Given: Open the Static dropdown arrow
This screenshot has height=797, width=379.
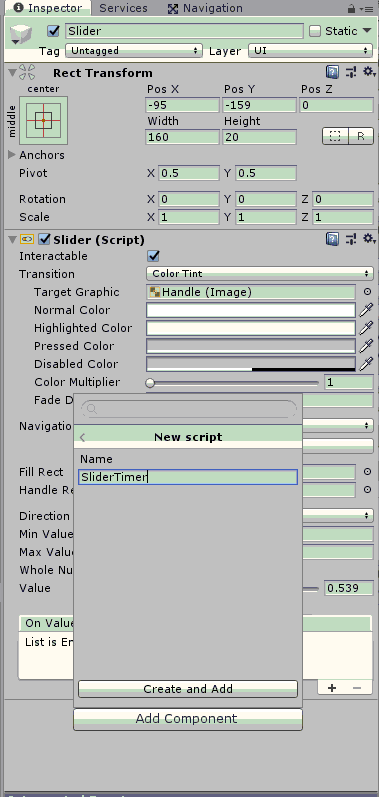Looking at the screenshot, I should [367, 31].
